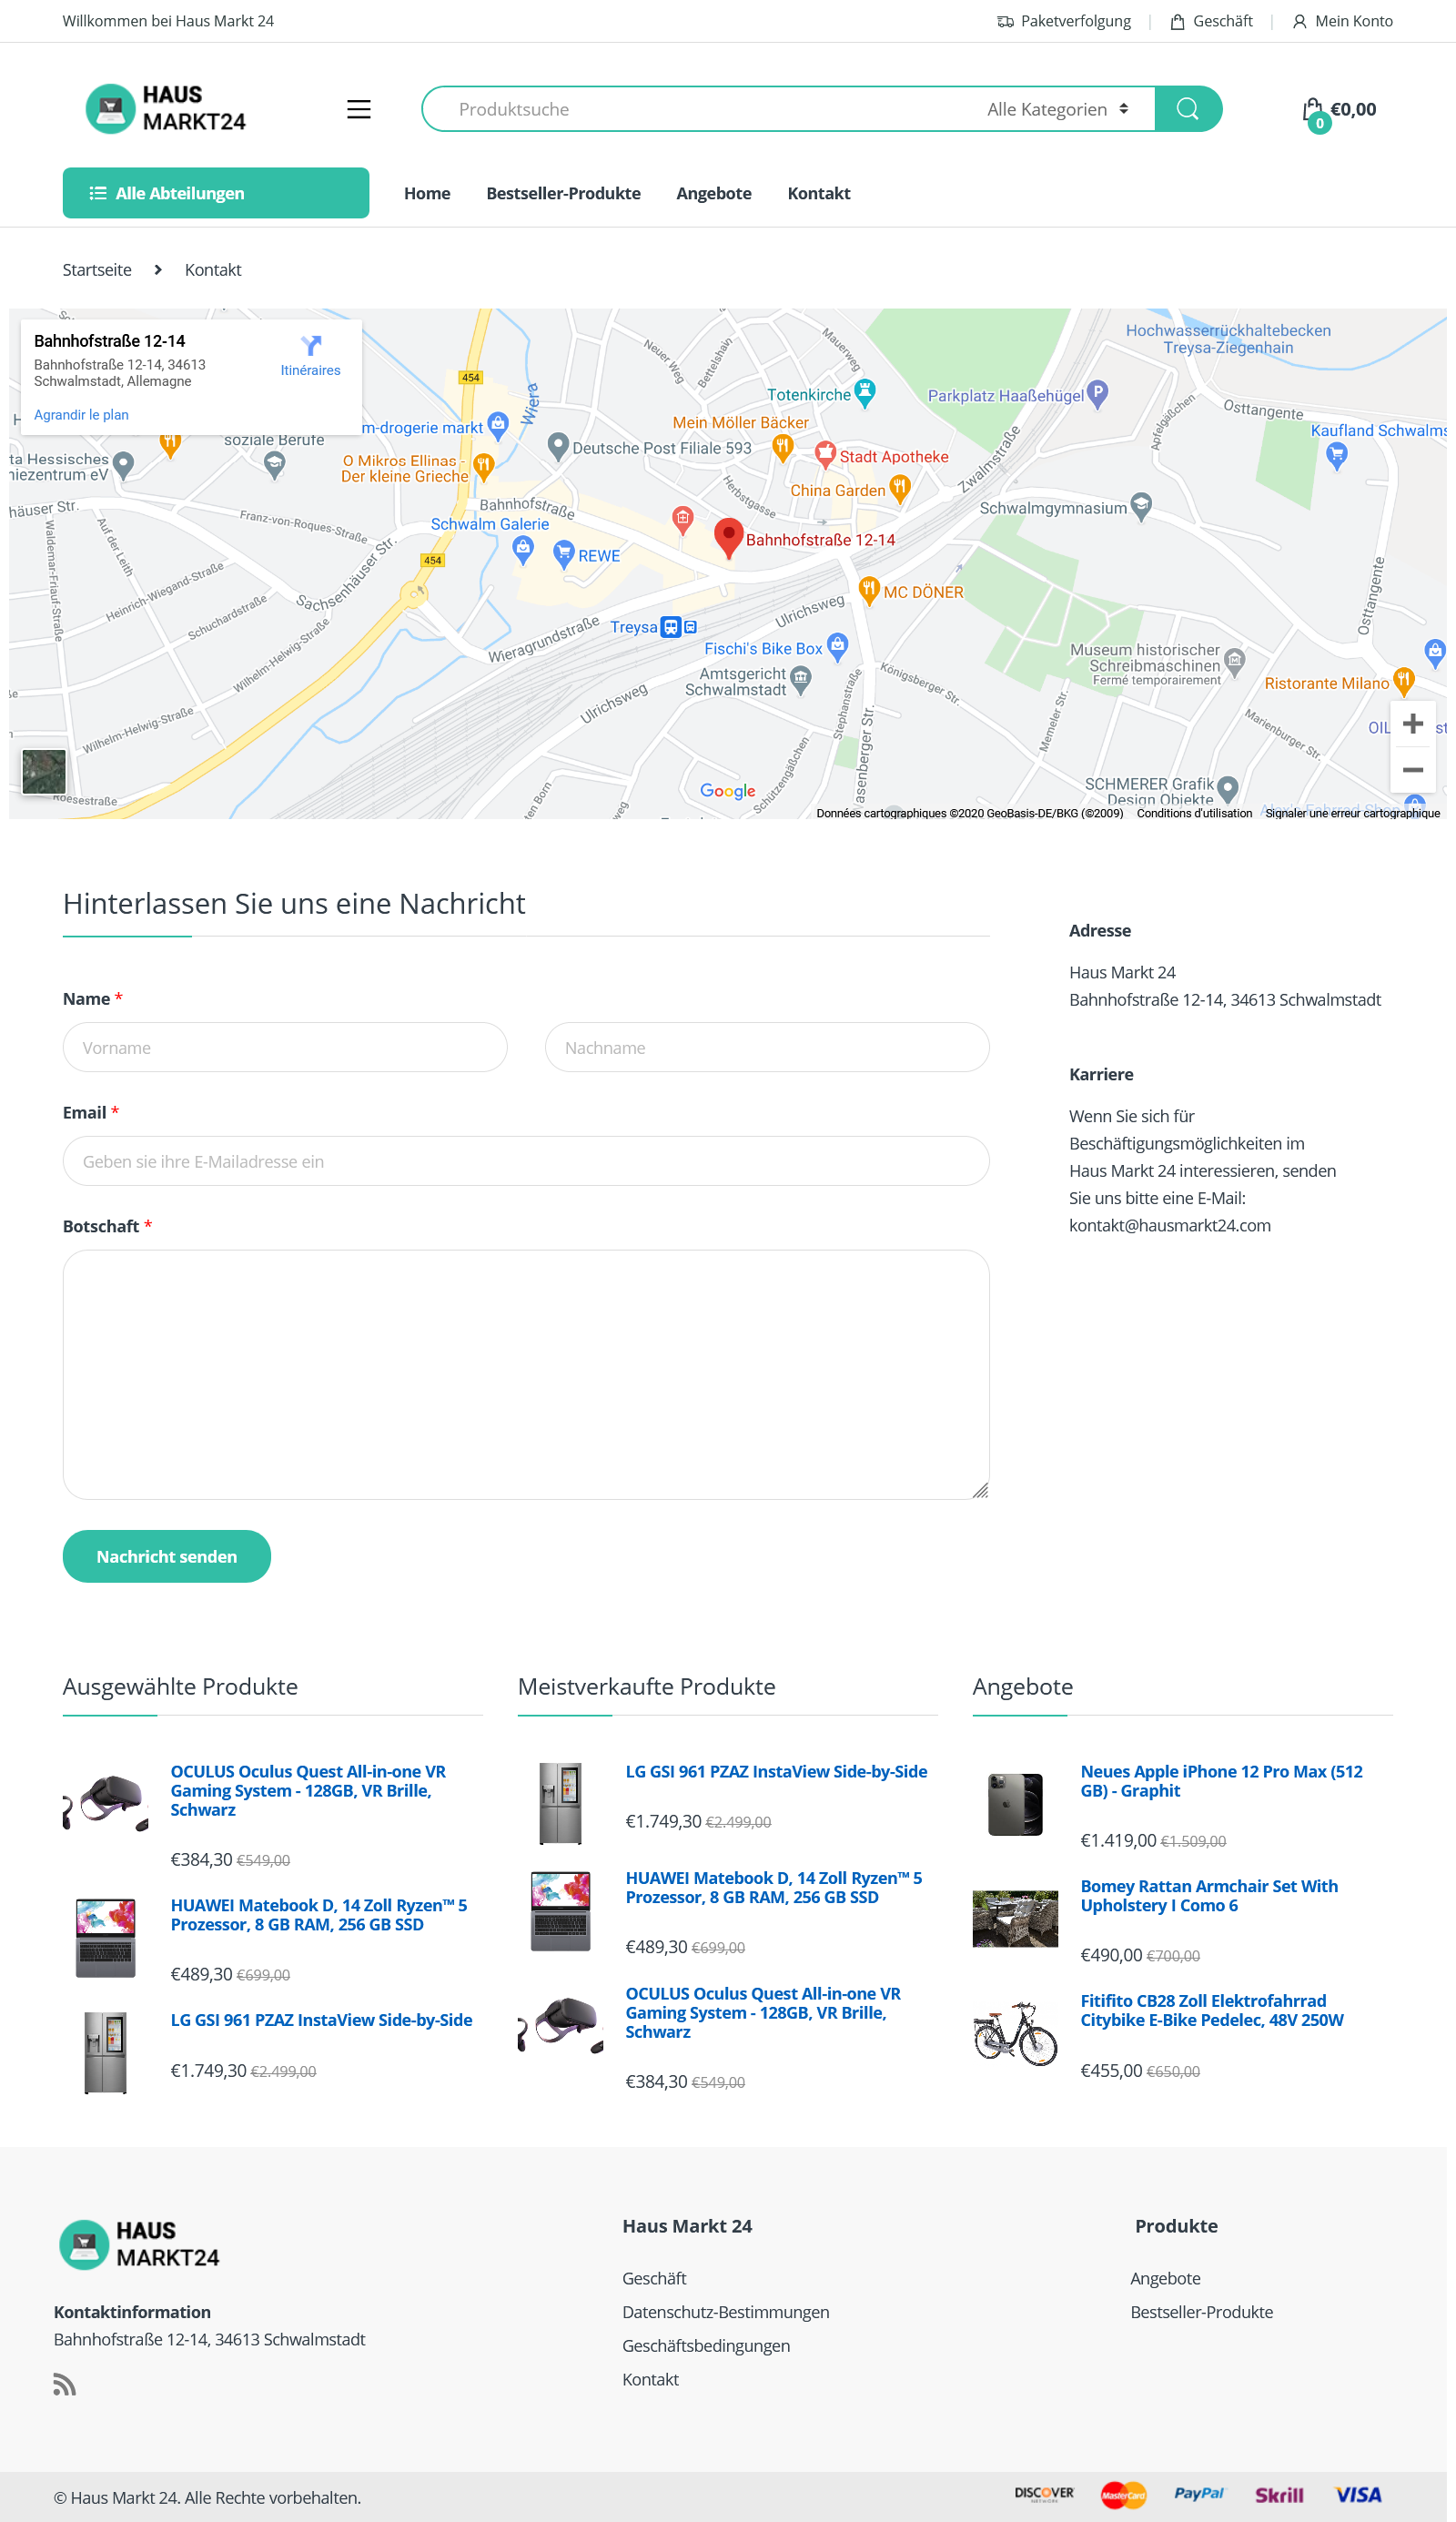Expand the Alle Abteilungen departments menu

(x=216, y=193)
